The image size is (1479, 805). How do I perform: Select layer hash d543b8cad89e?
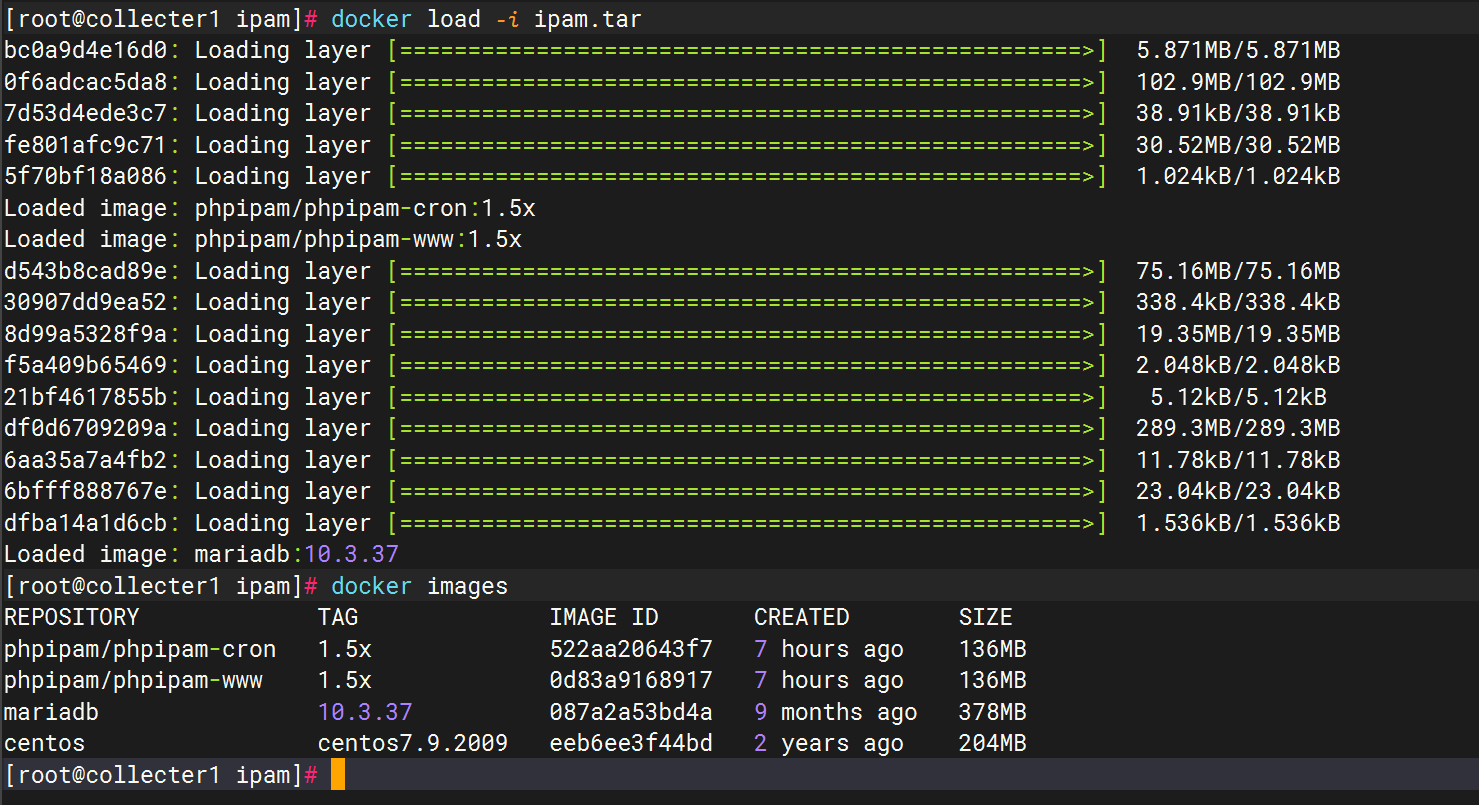(86, 271)
